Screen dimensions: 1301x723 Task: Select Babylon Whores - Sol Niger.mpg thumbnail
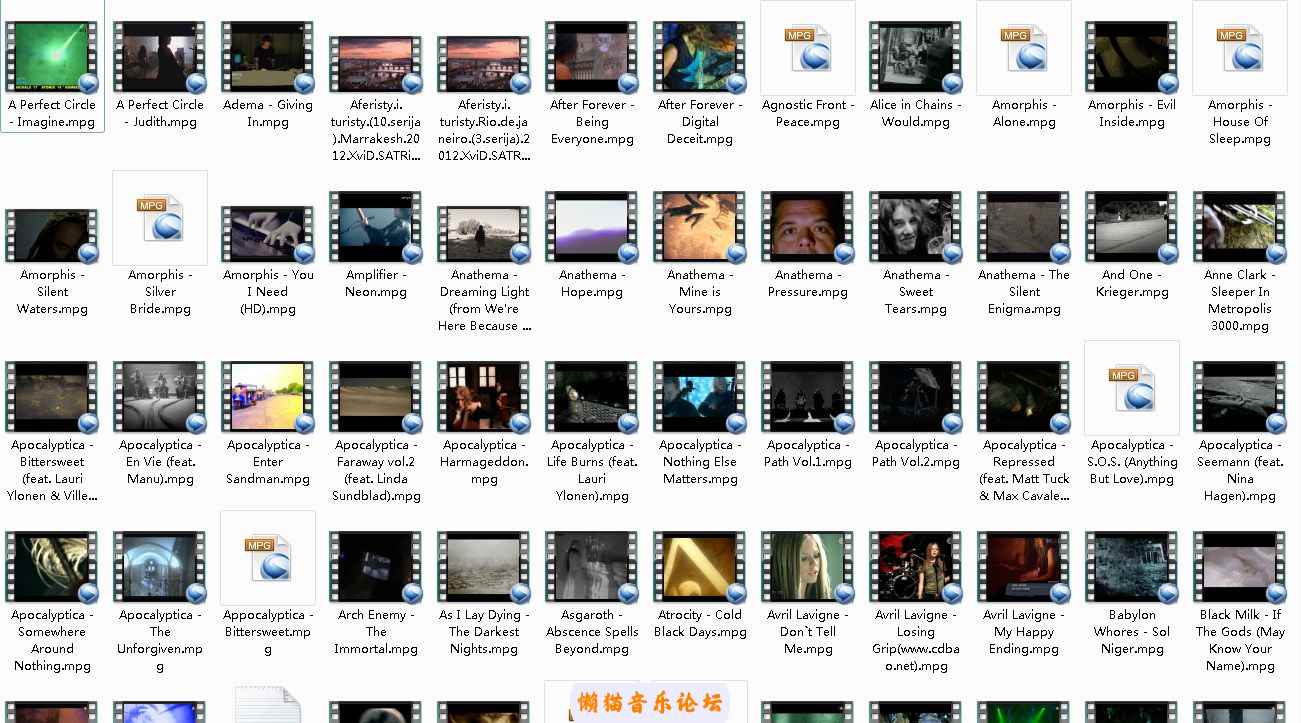[1132, 568]
